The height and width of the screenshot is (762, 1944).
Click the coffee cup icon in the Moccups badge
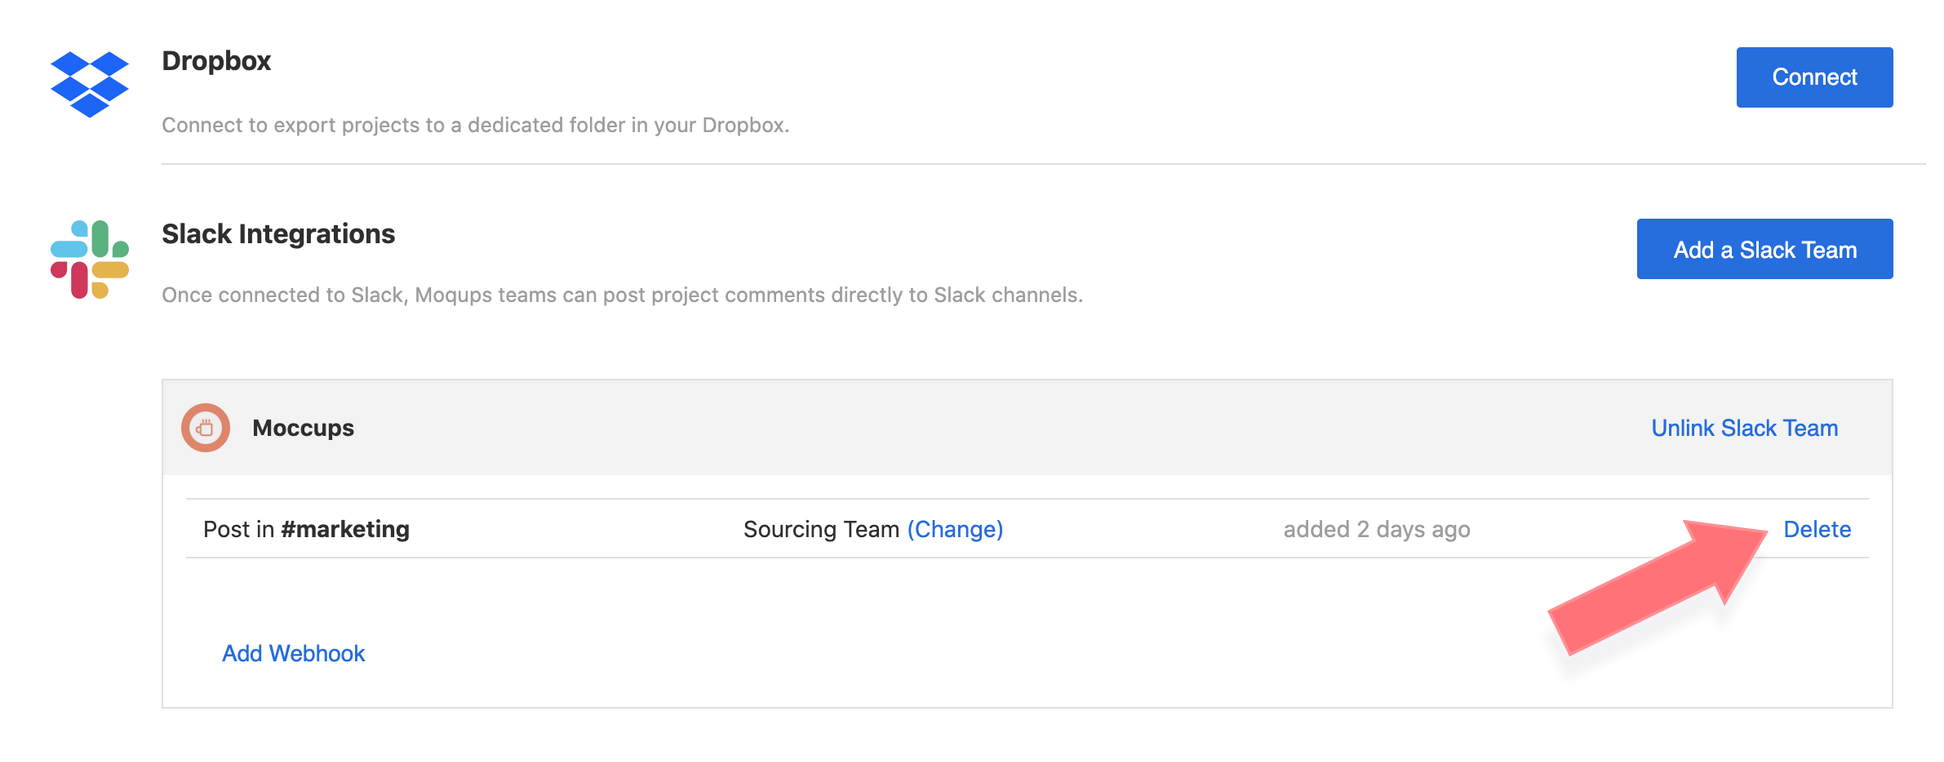tap(205, 427)
